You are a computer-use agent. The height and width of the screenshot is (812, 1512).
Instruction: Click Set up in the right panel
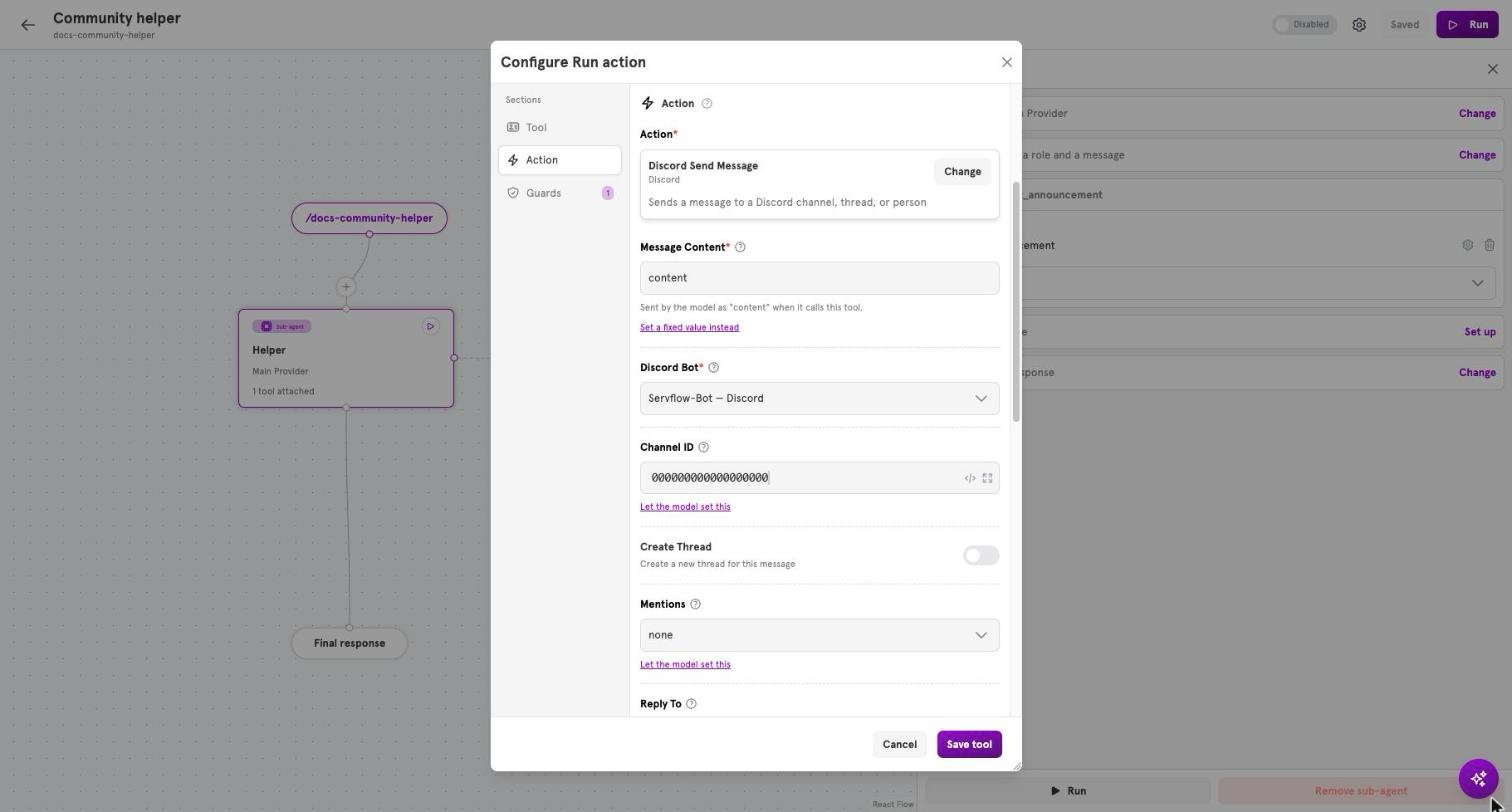1480,332
